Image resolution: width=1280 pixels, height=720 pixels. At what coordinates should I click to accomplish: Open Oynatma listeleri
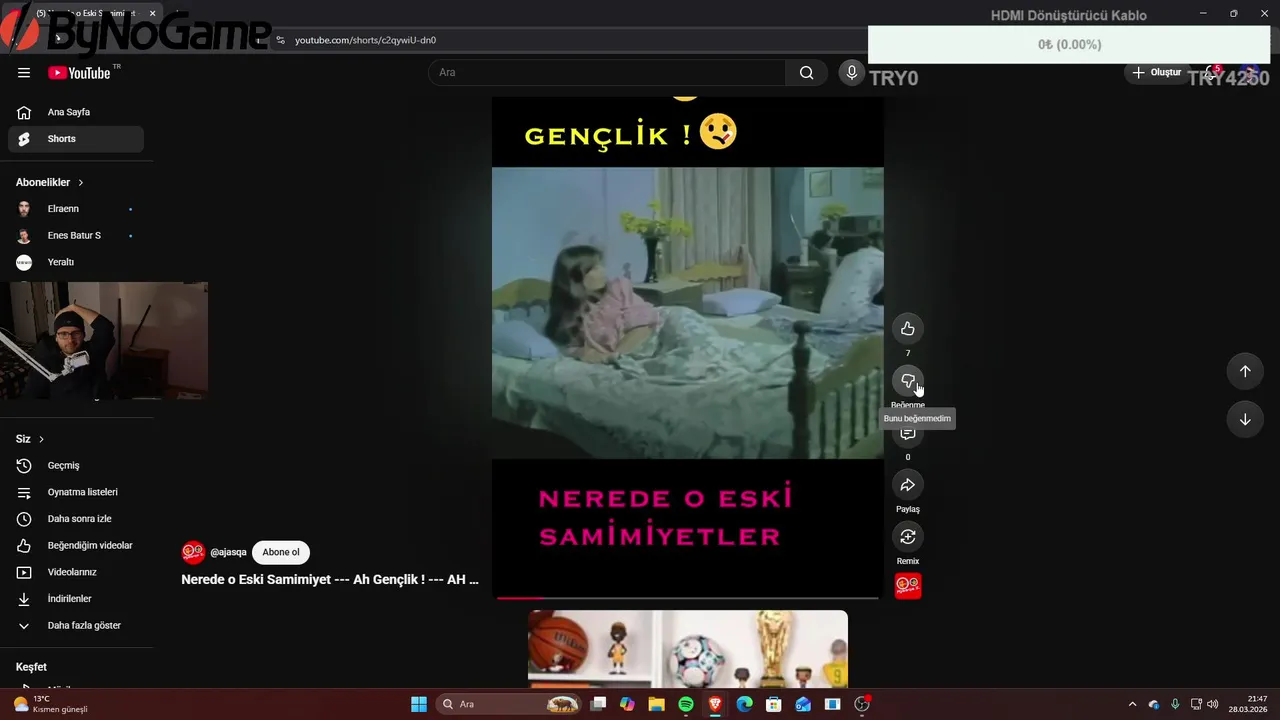76,492
